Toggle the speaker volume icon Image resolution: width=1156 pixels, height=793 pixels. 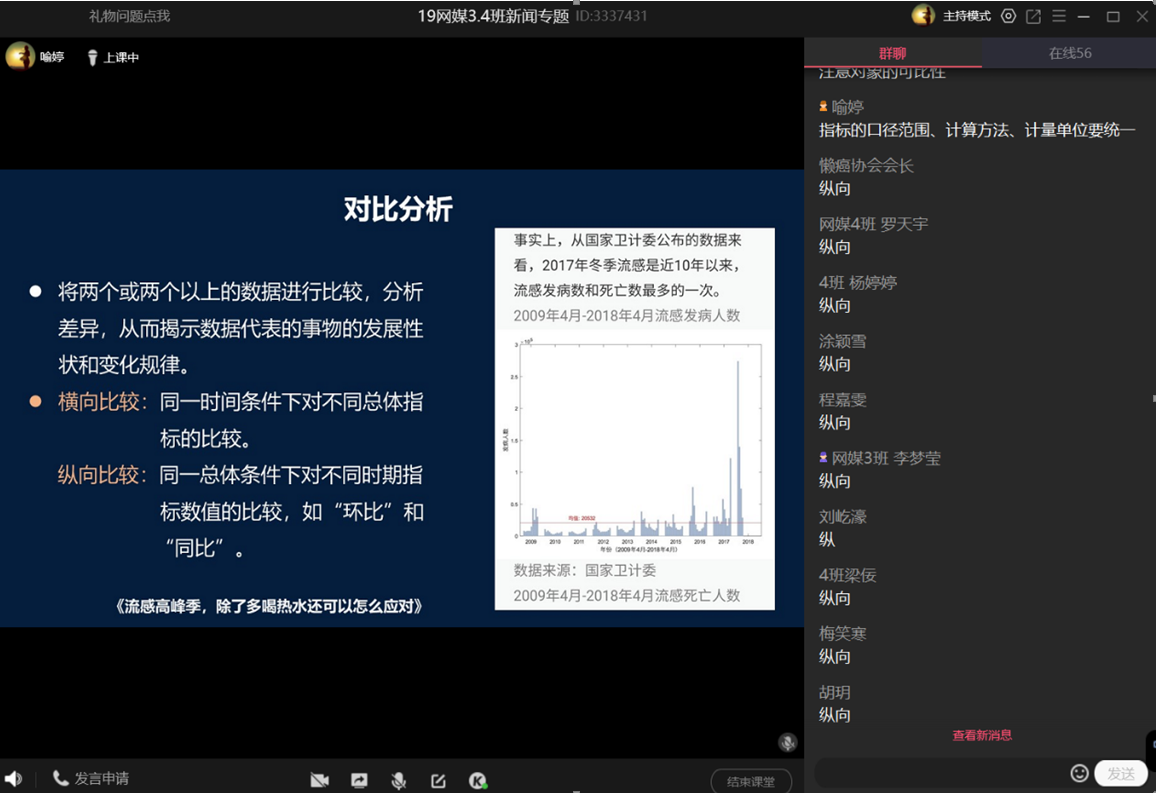13,778
